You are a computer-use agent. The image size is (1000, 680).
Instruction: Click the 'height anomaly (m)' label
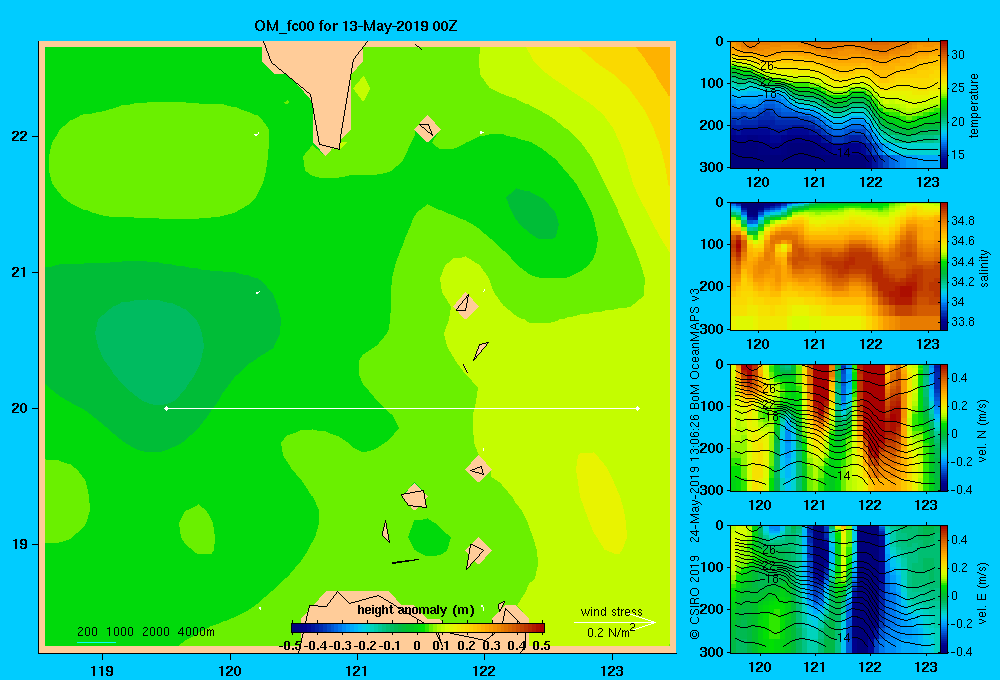416,610
